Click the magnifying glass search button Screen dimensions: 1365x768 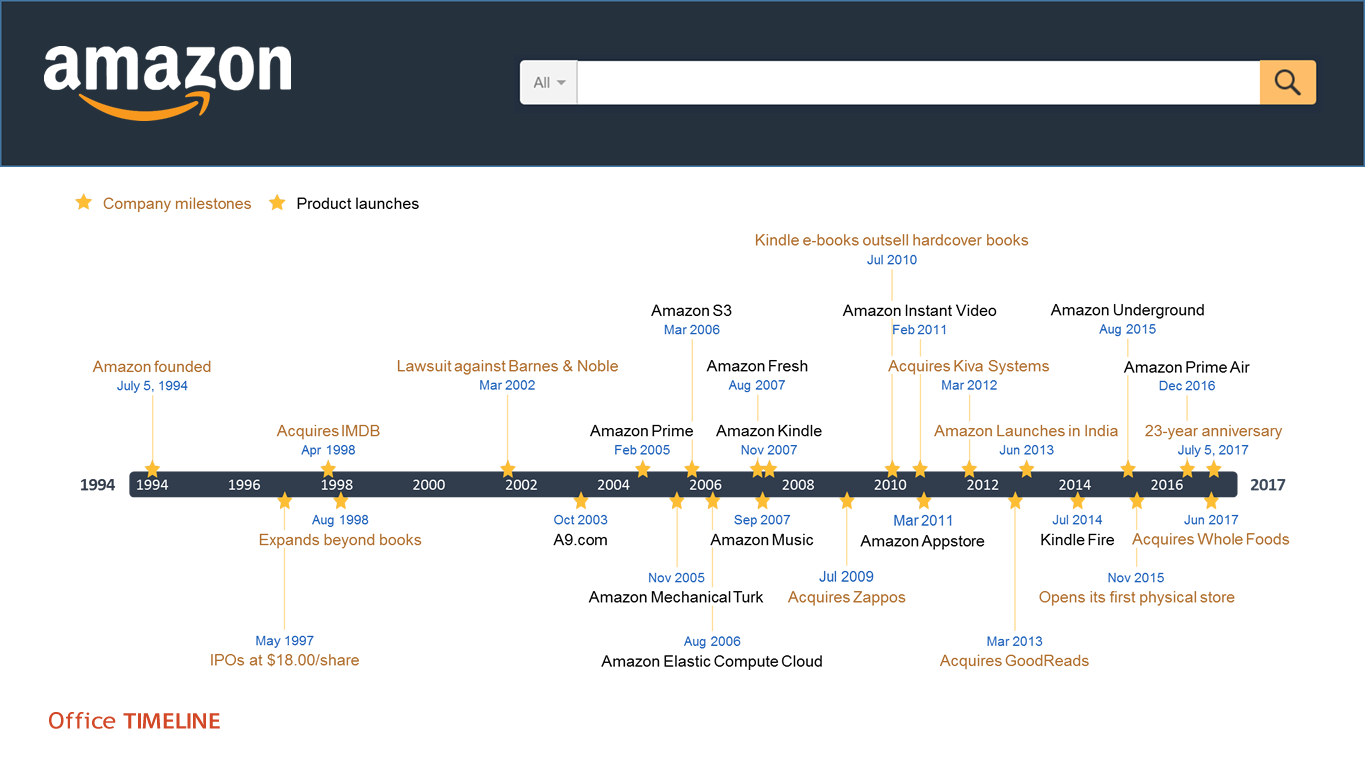(x=1287, y=82)
